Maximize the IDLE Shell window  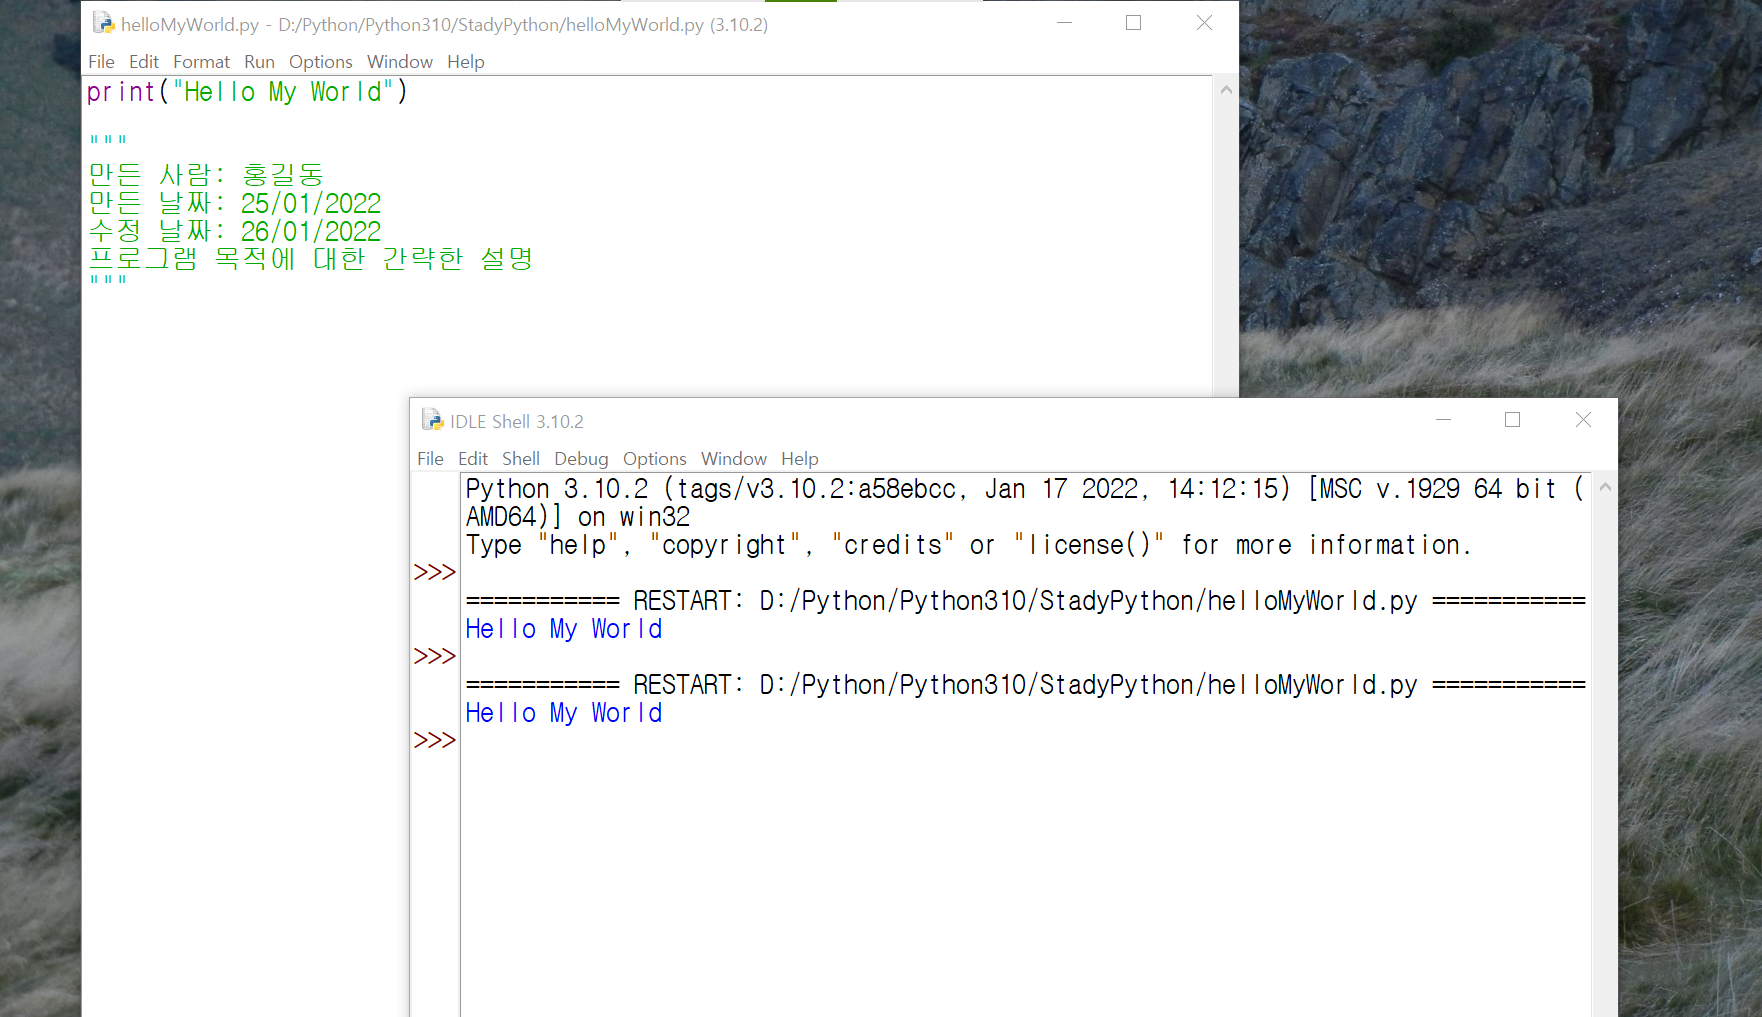(x=1512, y=420)
